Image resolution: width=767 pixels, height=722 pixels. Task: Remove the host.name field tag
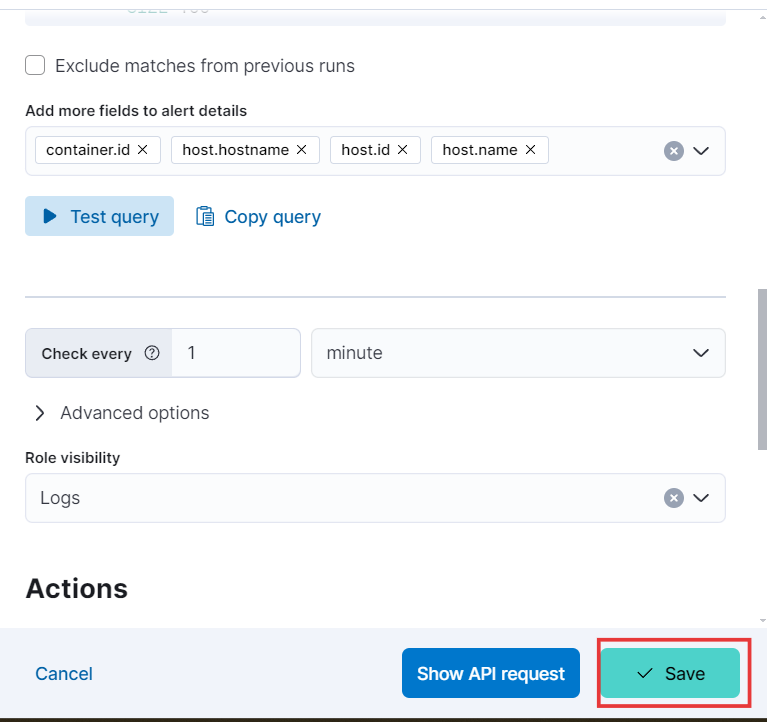point(531,150)
